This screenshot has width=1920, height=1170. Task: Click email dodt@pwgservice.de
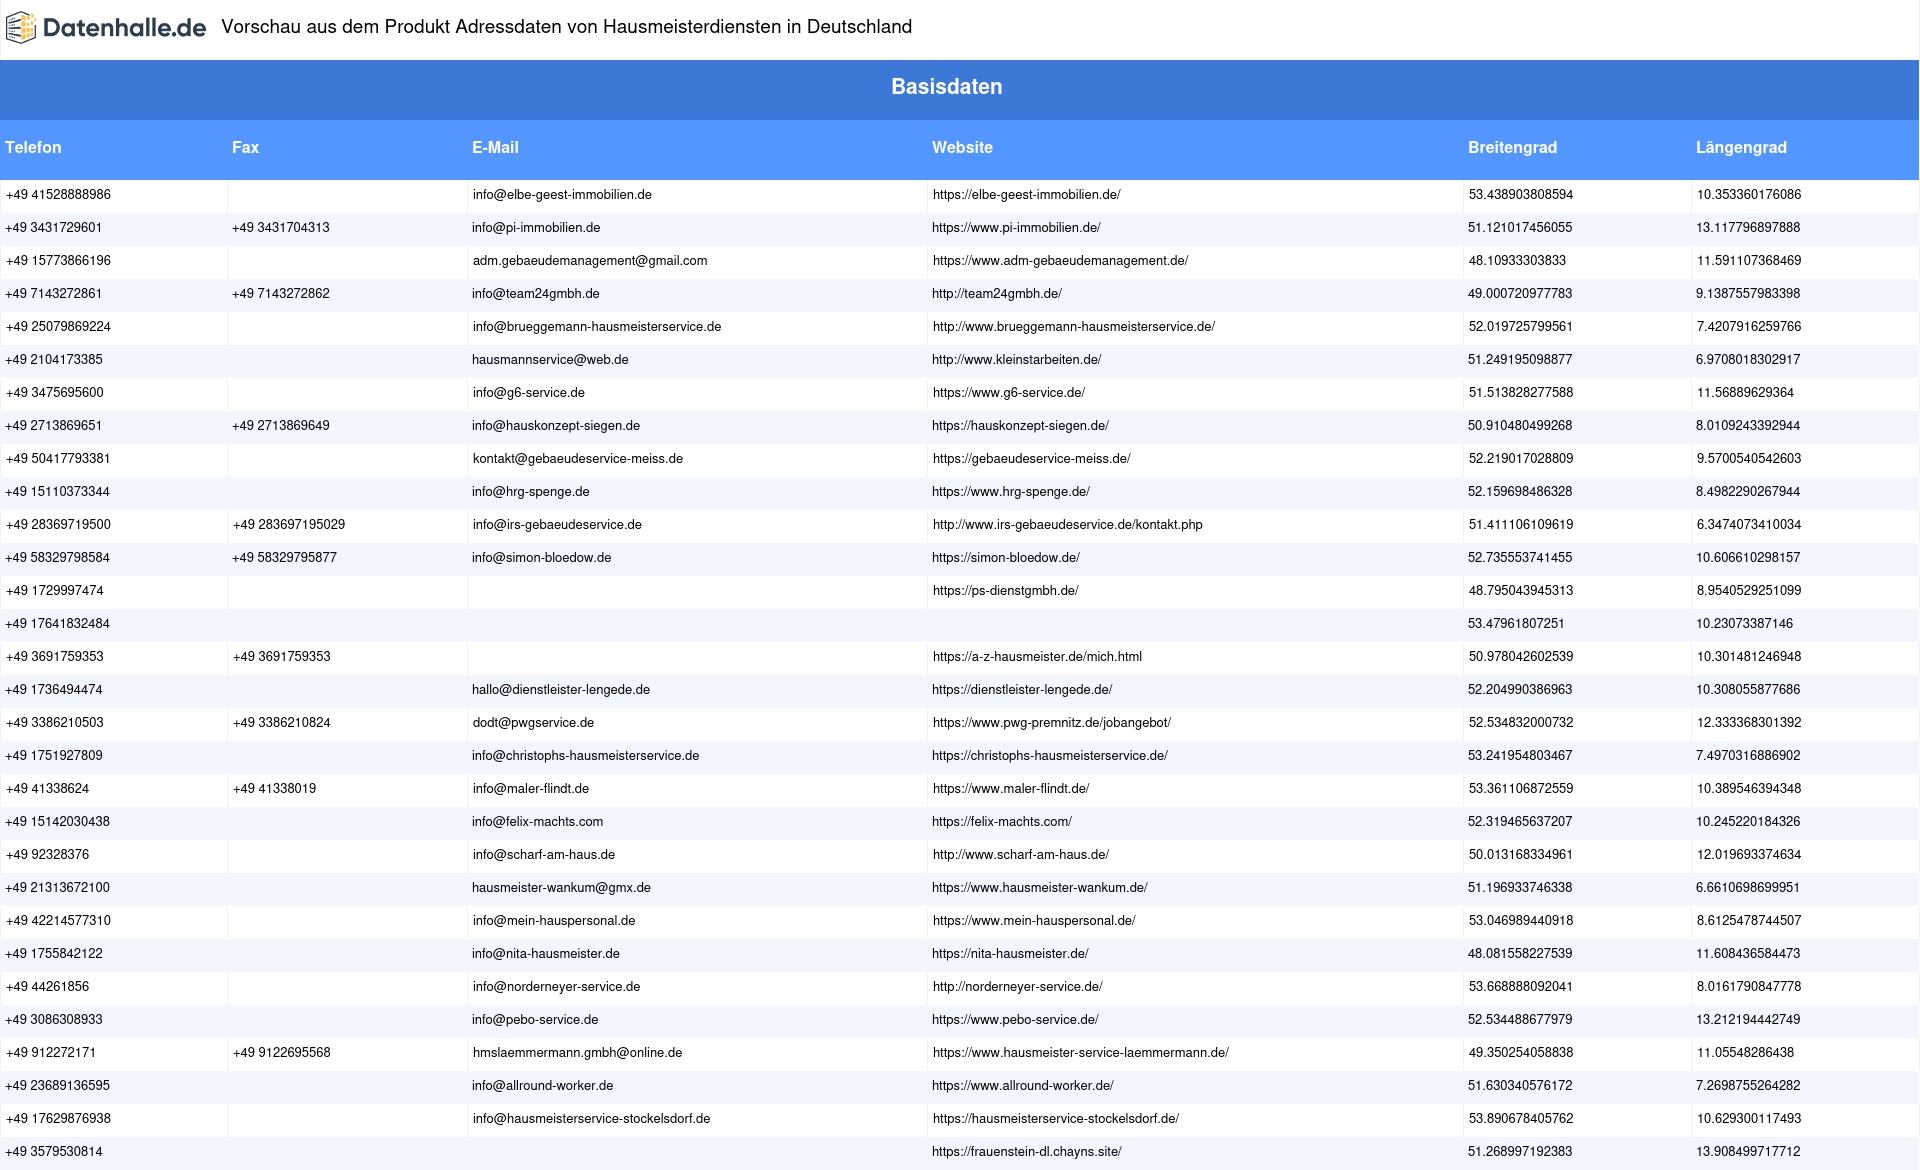(x=533, y=723)
